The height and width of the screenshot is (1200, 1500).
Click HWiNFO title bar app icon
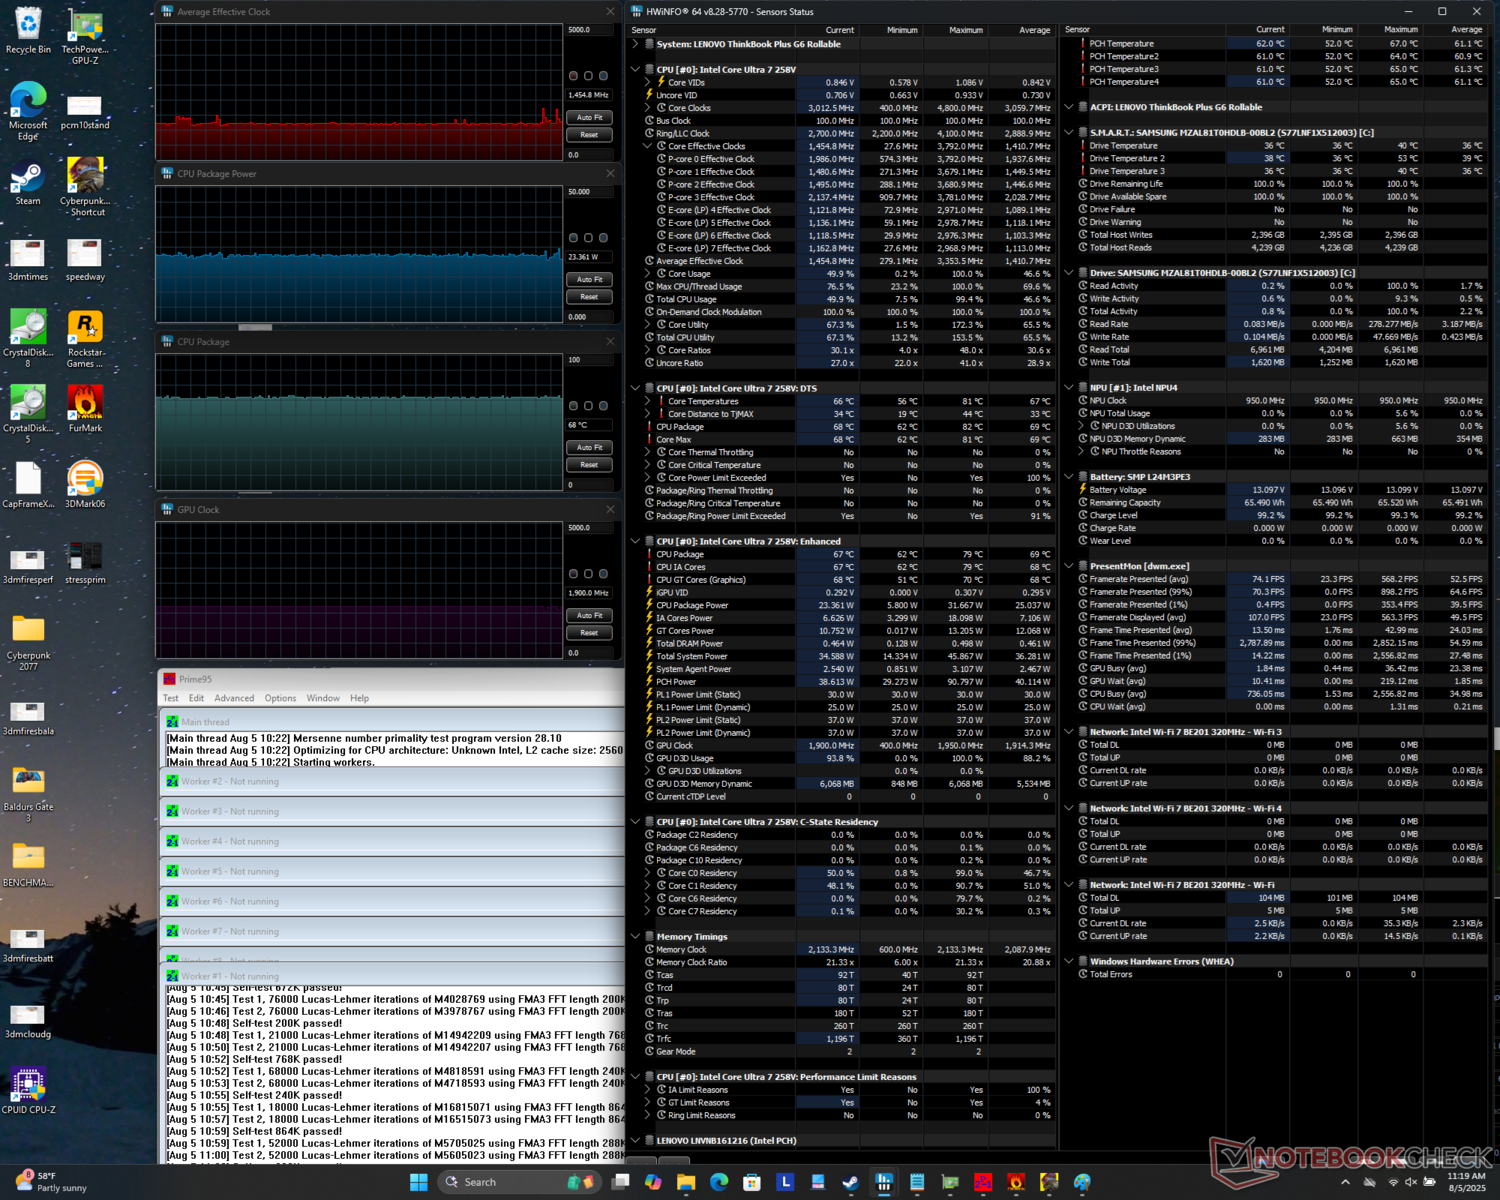pyautogui.click(x=637, y=11)
